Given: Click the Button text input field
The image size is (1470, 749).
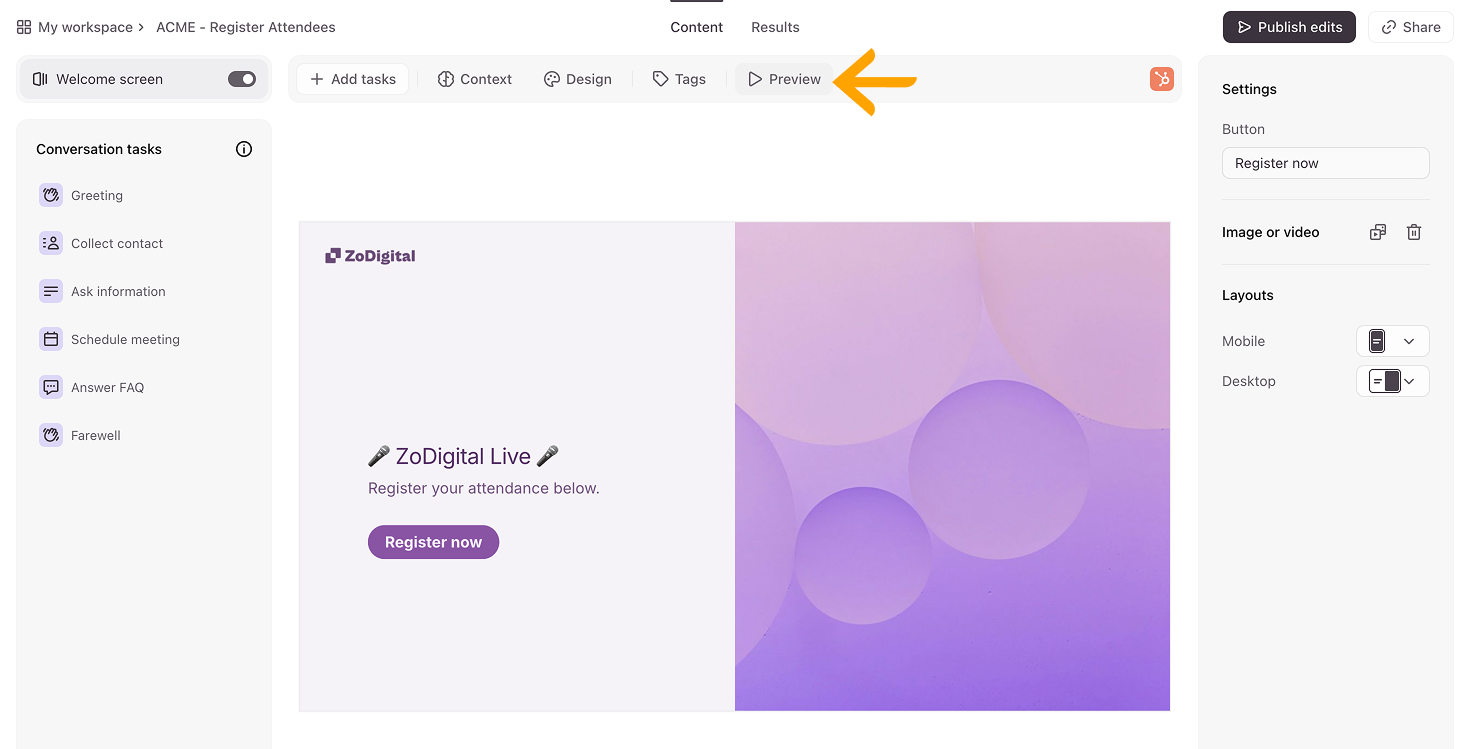Looking at the screenshot, I should 1325,163.
